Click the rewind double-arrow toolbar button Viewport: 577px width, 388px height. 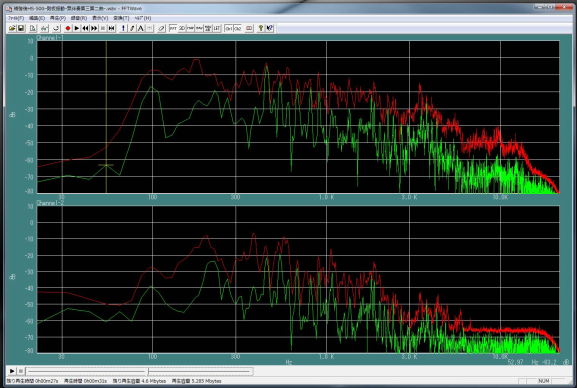click(x=85, y=28)
